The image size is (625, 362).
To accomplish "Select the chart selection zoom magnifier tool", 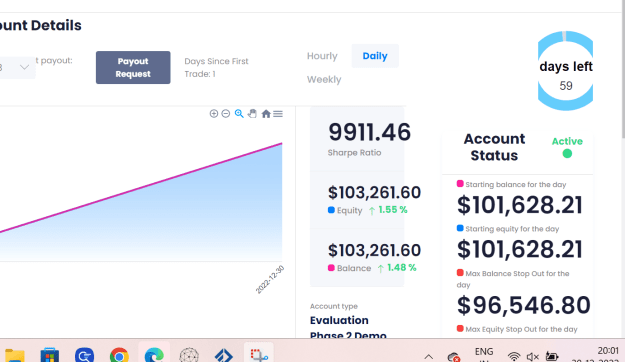I will pyautogui.click(x=239, y=114).
